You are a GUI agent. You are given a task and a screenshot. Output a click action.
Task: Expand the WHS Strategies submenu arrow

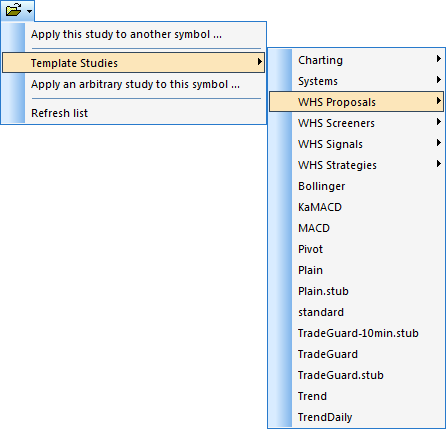coord(439,164)
